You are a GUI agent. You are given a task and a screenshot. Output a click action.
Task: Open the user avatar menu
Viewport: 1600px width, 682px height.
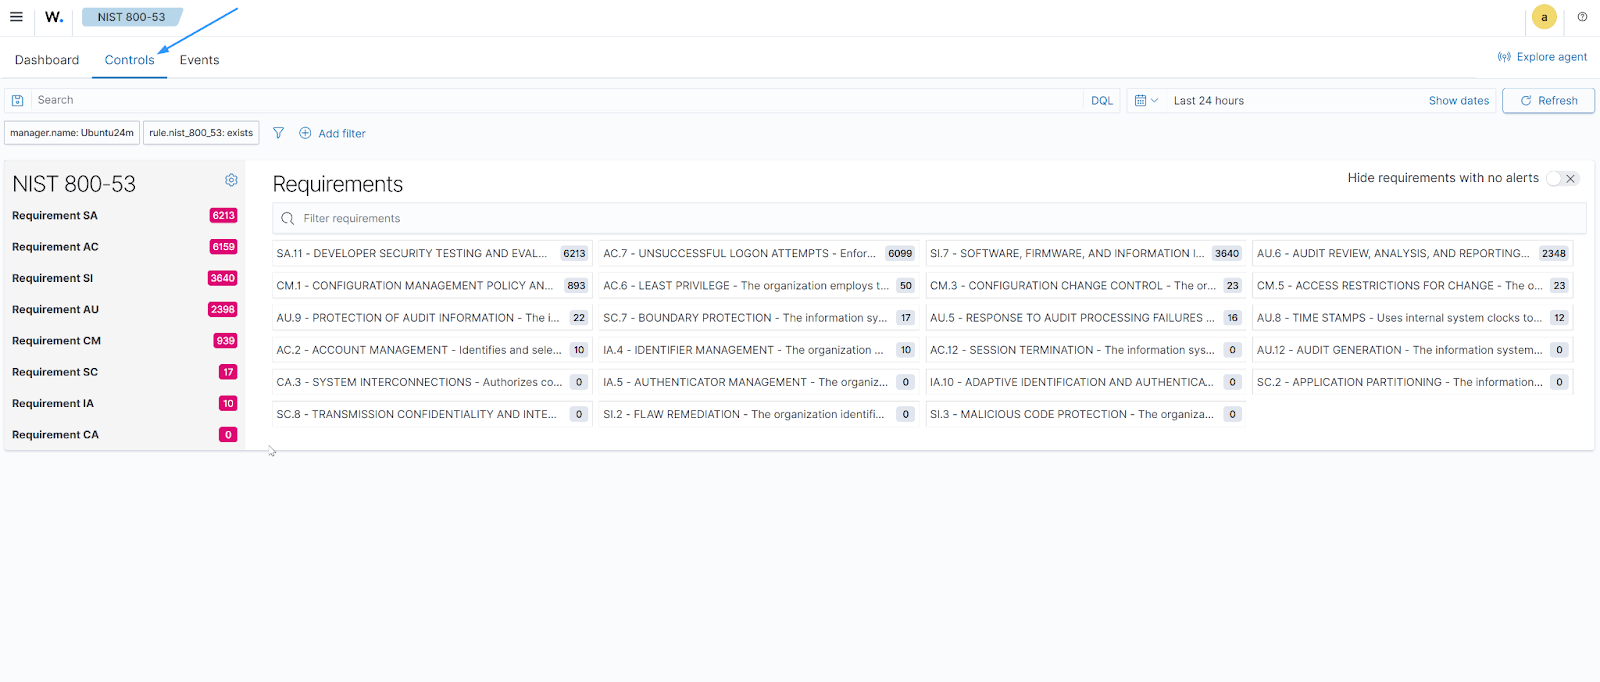click(x=1544, y=17)
